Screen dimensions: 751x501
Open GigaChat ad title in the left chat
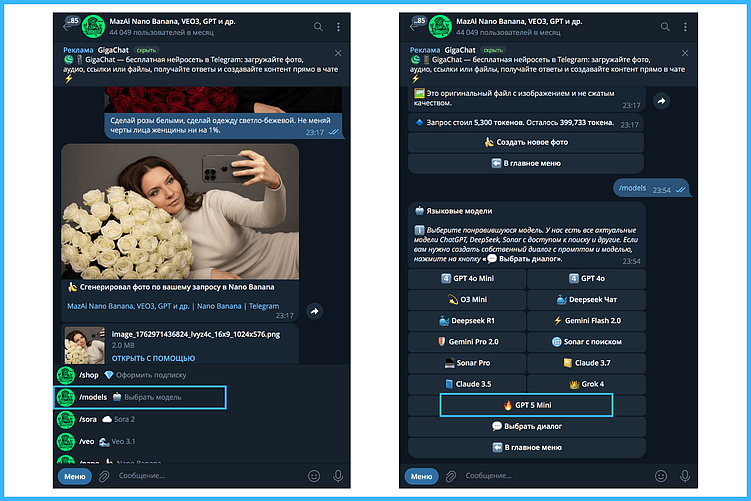tap(113, 50)
